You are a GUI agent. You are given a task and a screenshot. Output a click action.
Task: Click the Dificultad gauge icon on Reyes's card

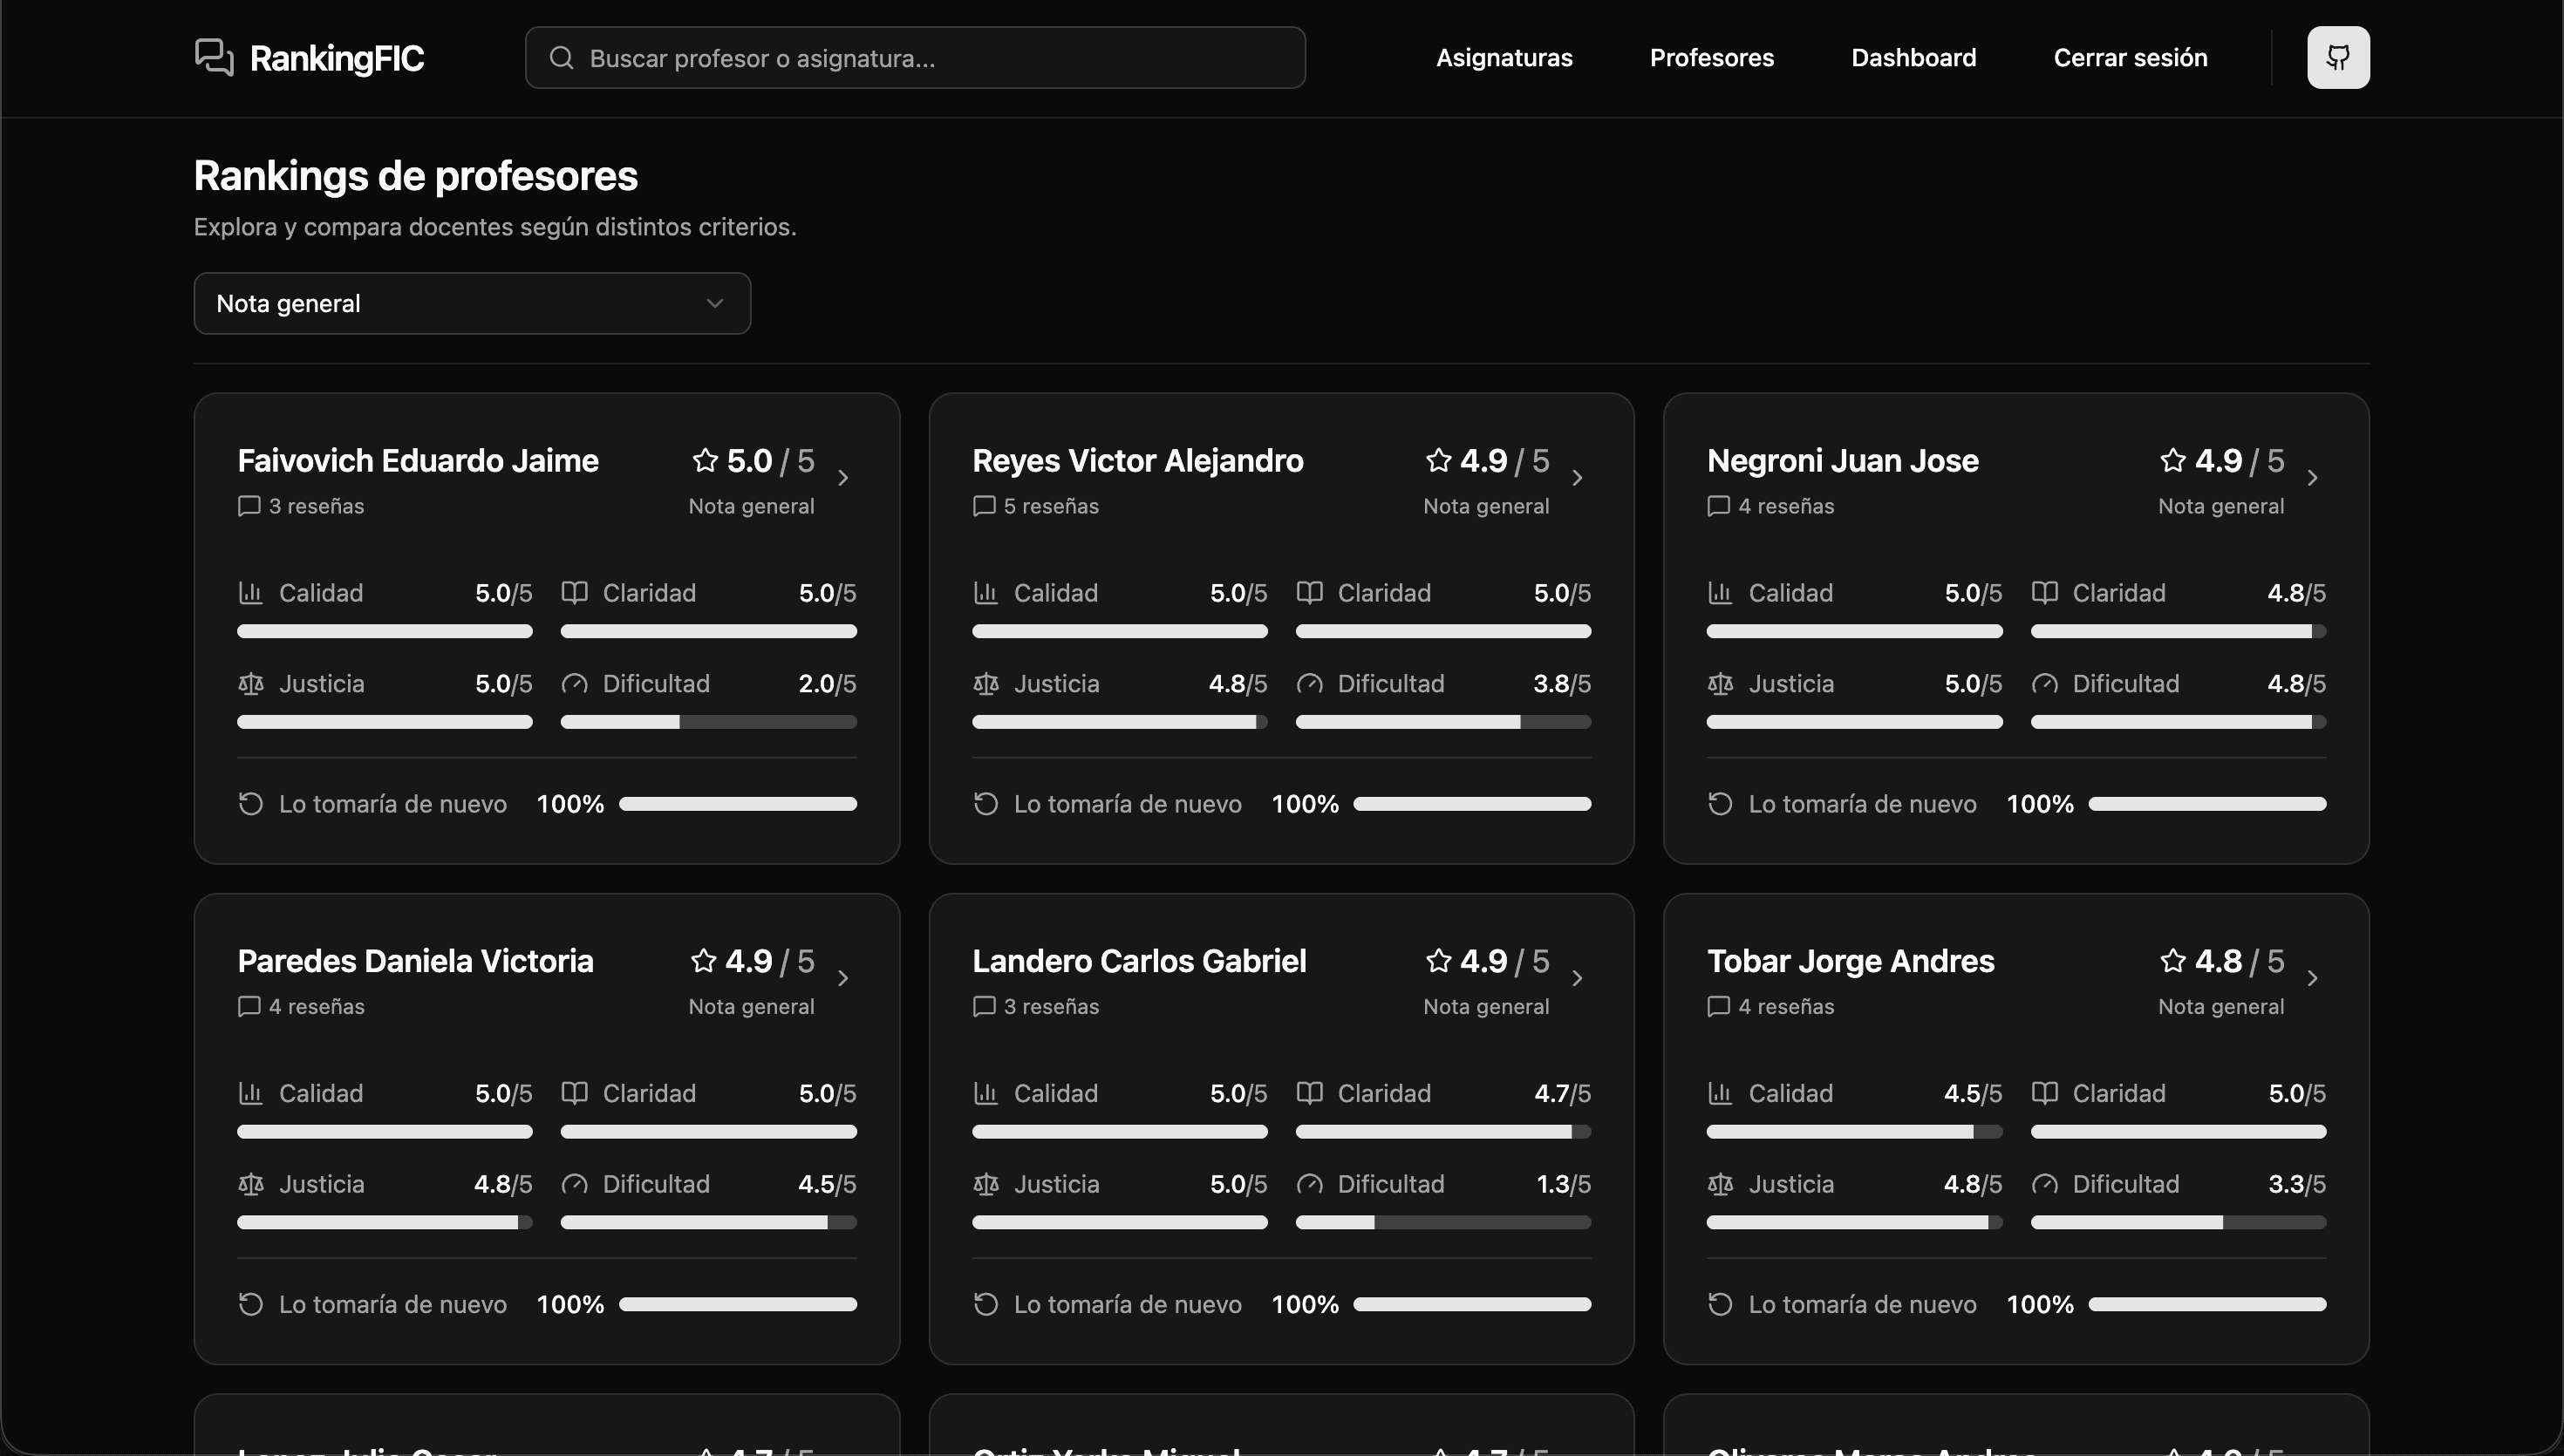1309,684
